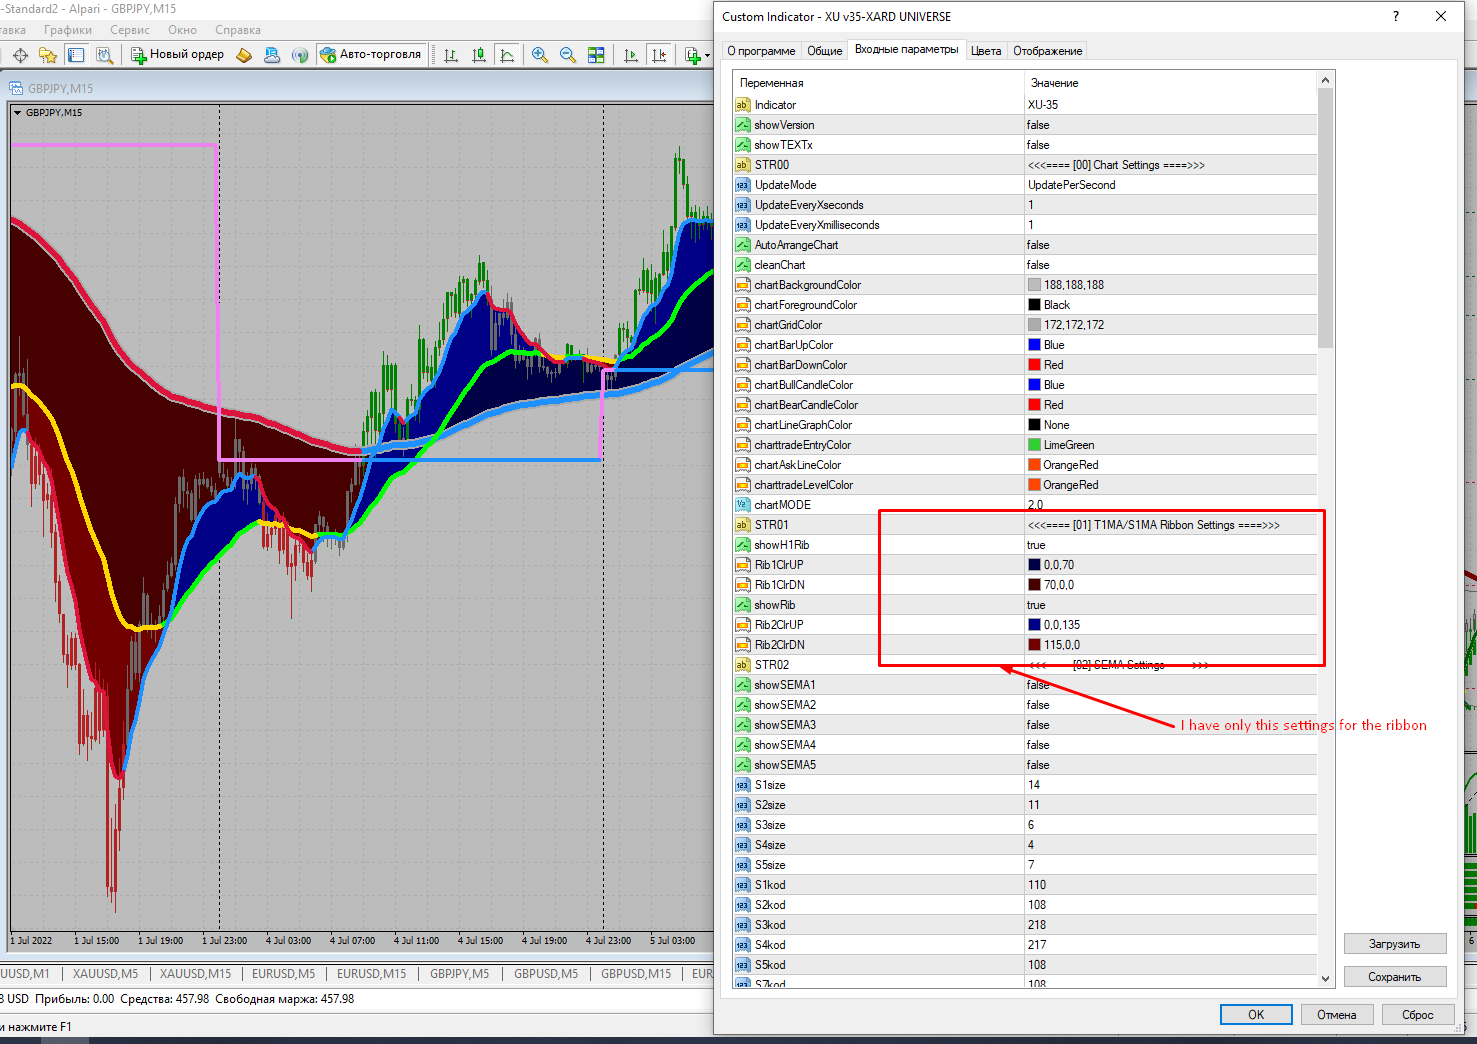Screen dimensions: 1477x1044
Task: Expand the GBPJPY,M15 chart triangle menu
Action: 18,113
